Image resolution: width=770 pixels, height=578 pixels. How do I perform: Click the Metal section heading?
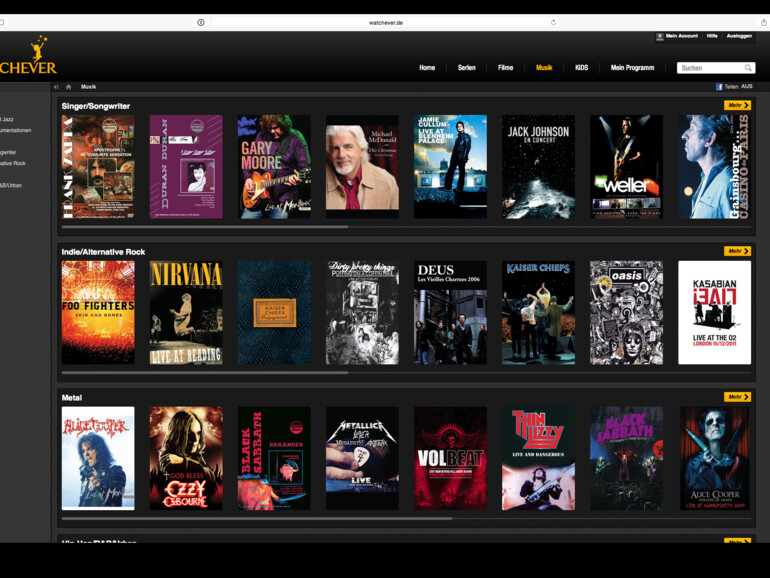pyautogui.click(x=72, y=398)
